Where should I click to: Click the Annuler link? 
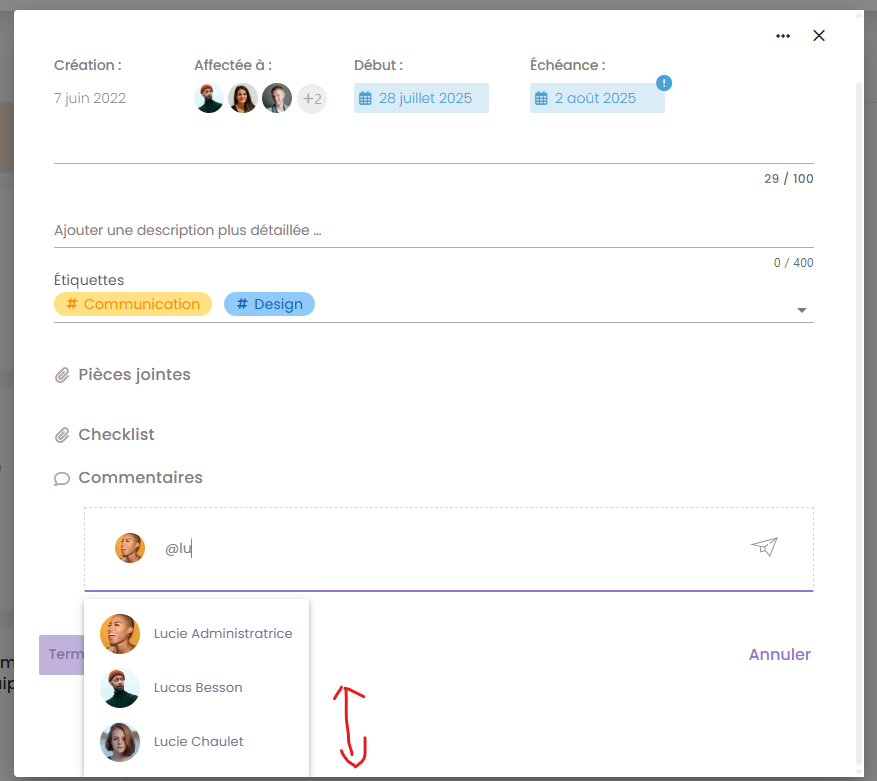[780, 654]
